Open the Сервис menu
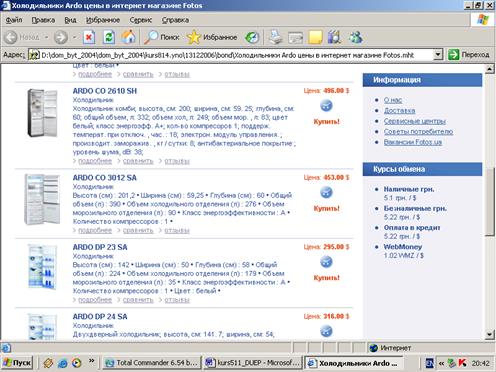Viewport: 496px width, 372px height. tap(141, 20)
